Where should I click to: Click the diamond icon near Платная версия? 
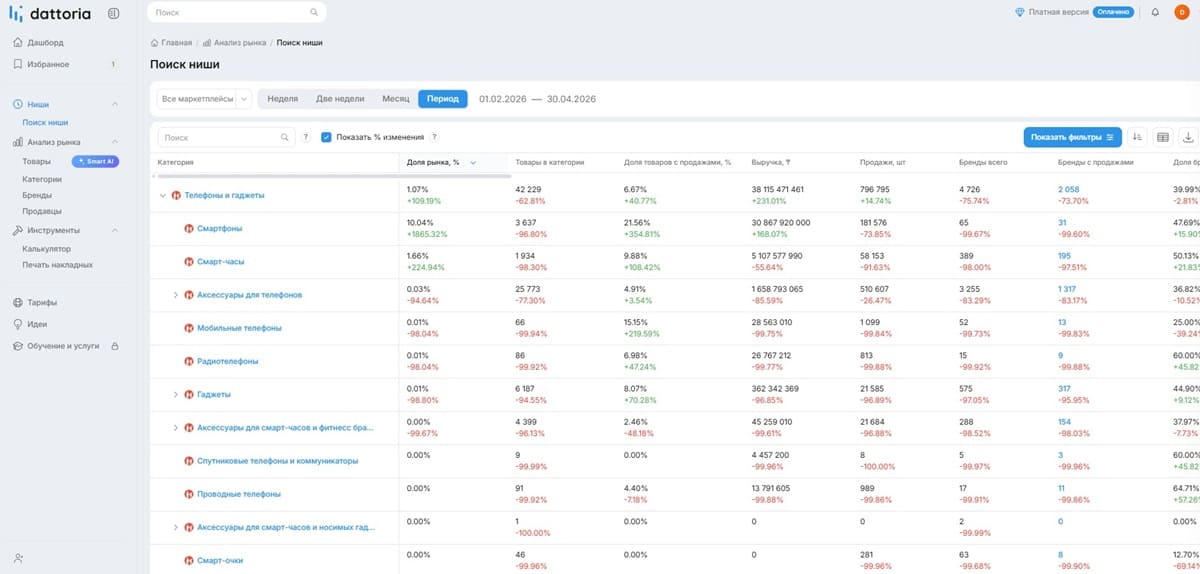1019,13
